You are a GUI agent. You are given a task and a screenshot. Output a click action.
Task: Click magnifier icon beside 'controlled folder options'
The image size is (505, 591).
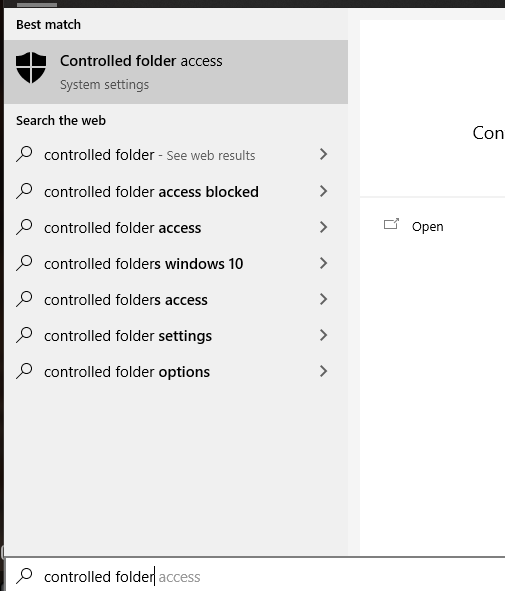[x=24, y=371]
